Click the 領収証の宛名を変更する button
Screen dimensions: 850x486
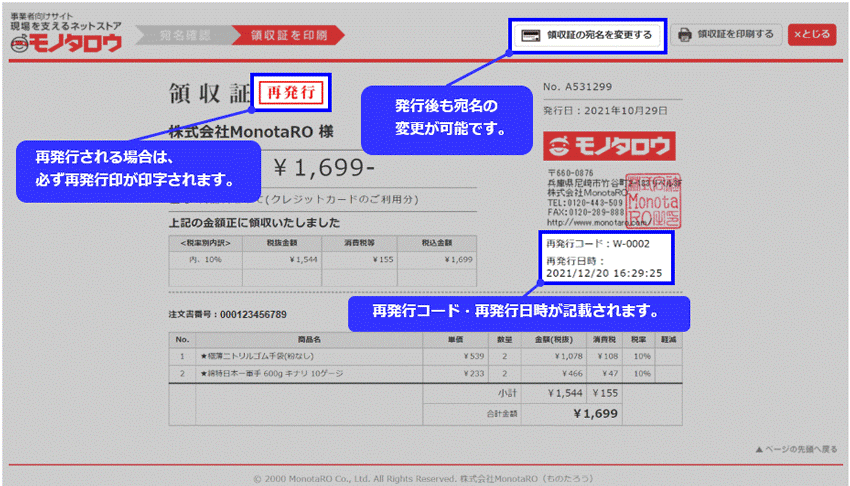(588, 36)
